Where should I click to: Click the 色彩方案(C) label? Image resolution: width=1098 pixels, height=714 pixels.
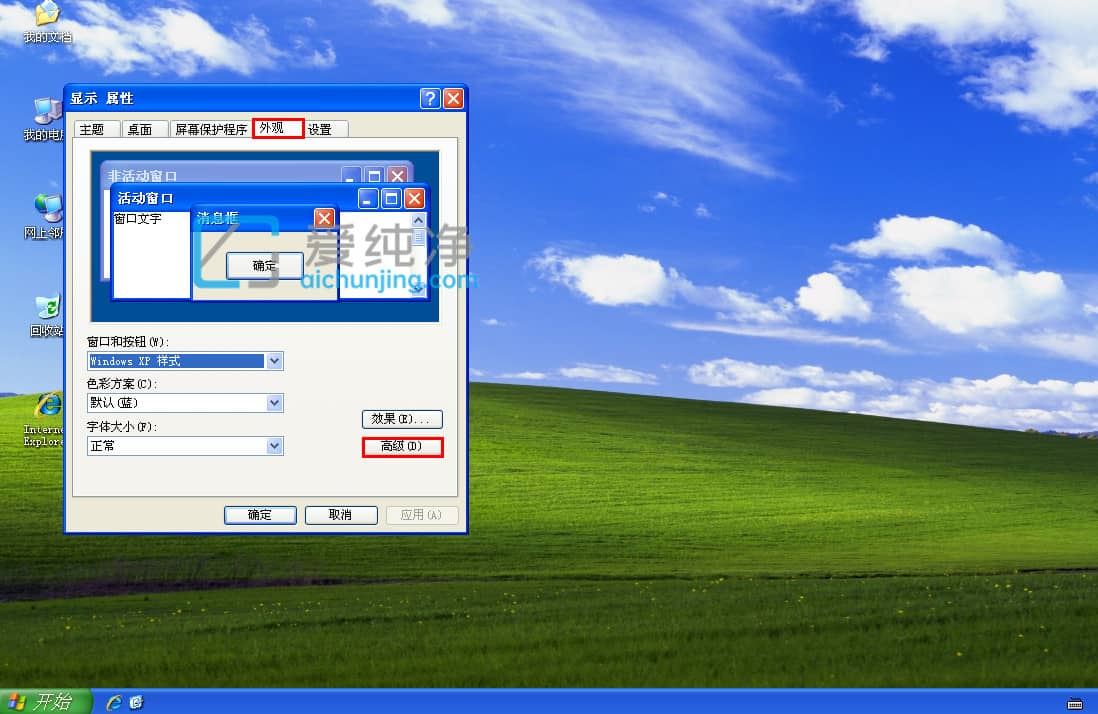coord(122,384)
